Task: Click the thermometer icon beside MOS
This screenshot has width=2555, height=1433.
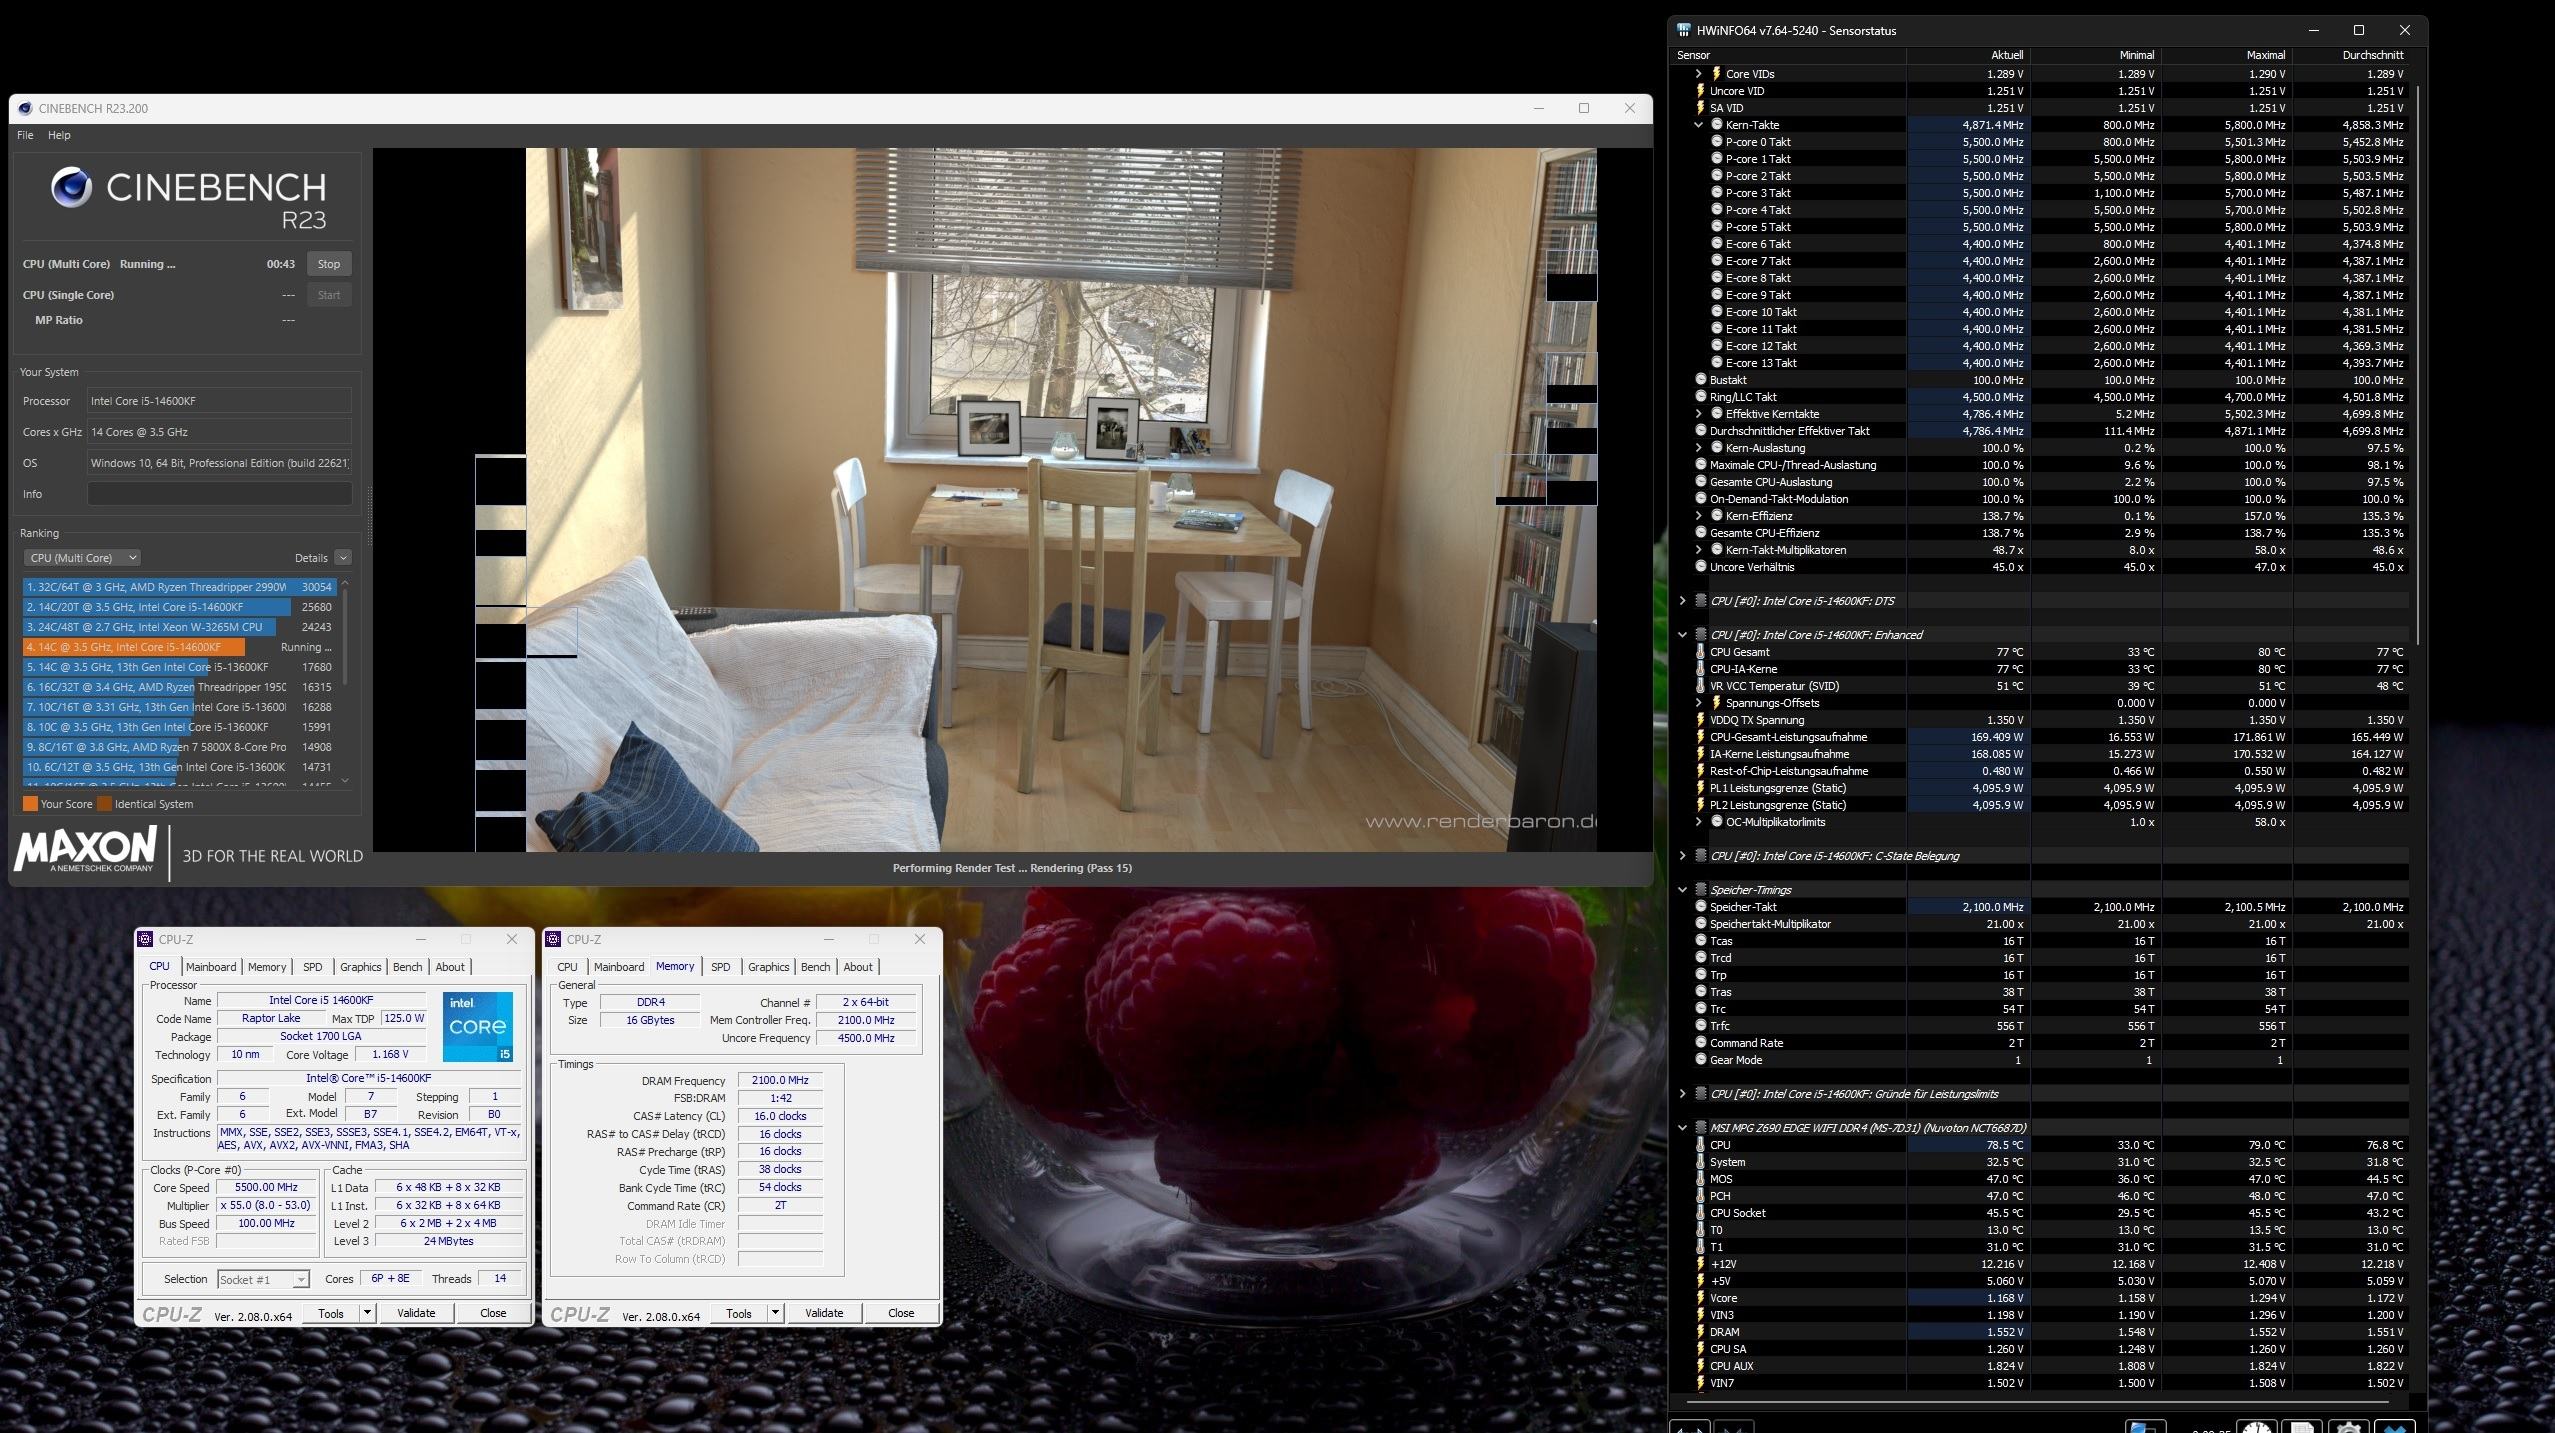Action: [1700, 1179]
